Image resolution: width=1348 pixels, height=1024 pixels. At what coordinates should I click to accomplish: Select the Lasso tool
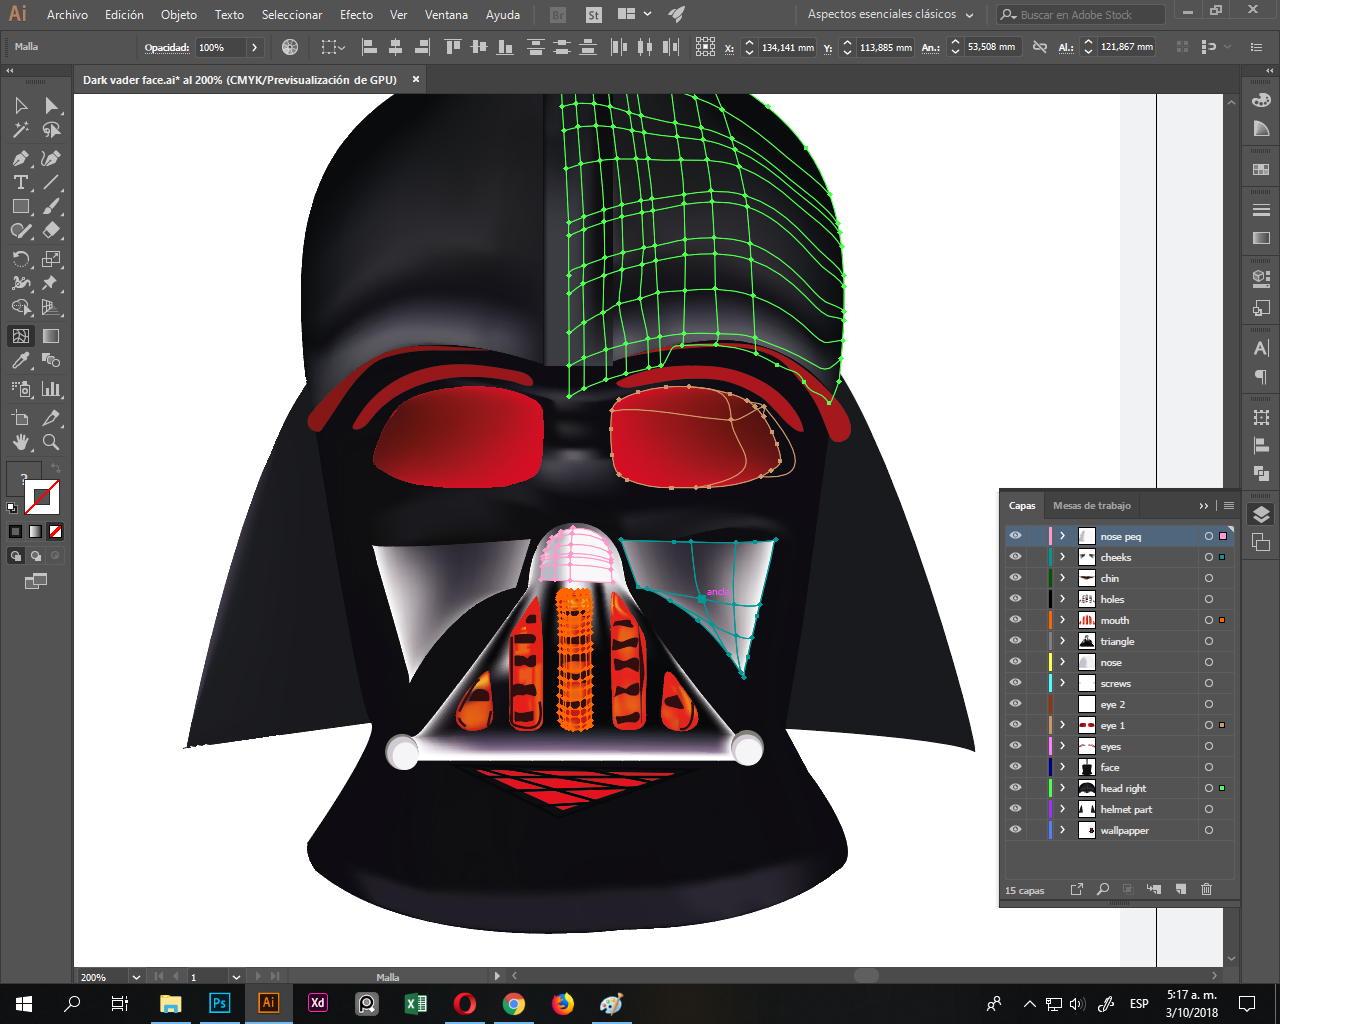point(51,130)
